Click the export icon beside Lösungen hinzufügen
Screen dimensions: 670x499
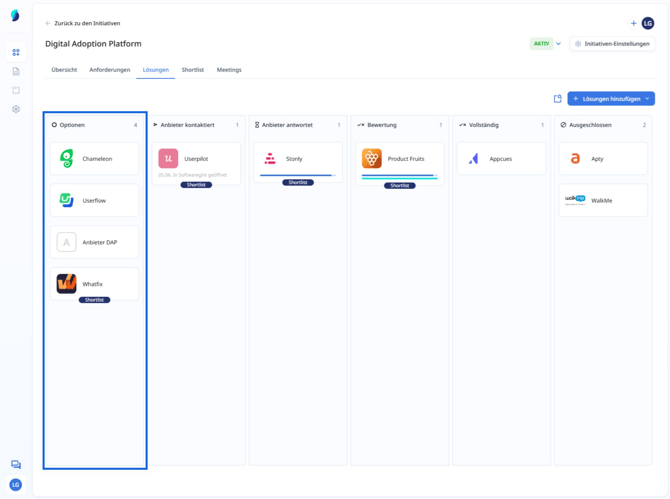click(557, 99)
